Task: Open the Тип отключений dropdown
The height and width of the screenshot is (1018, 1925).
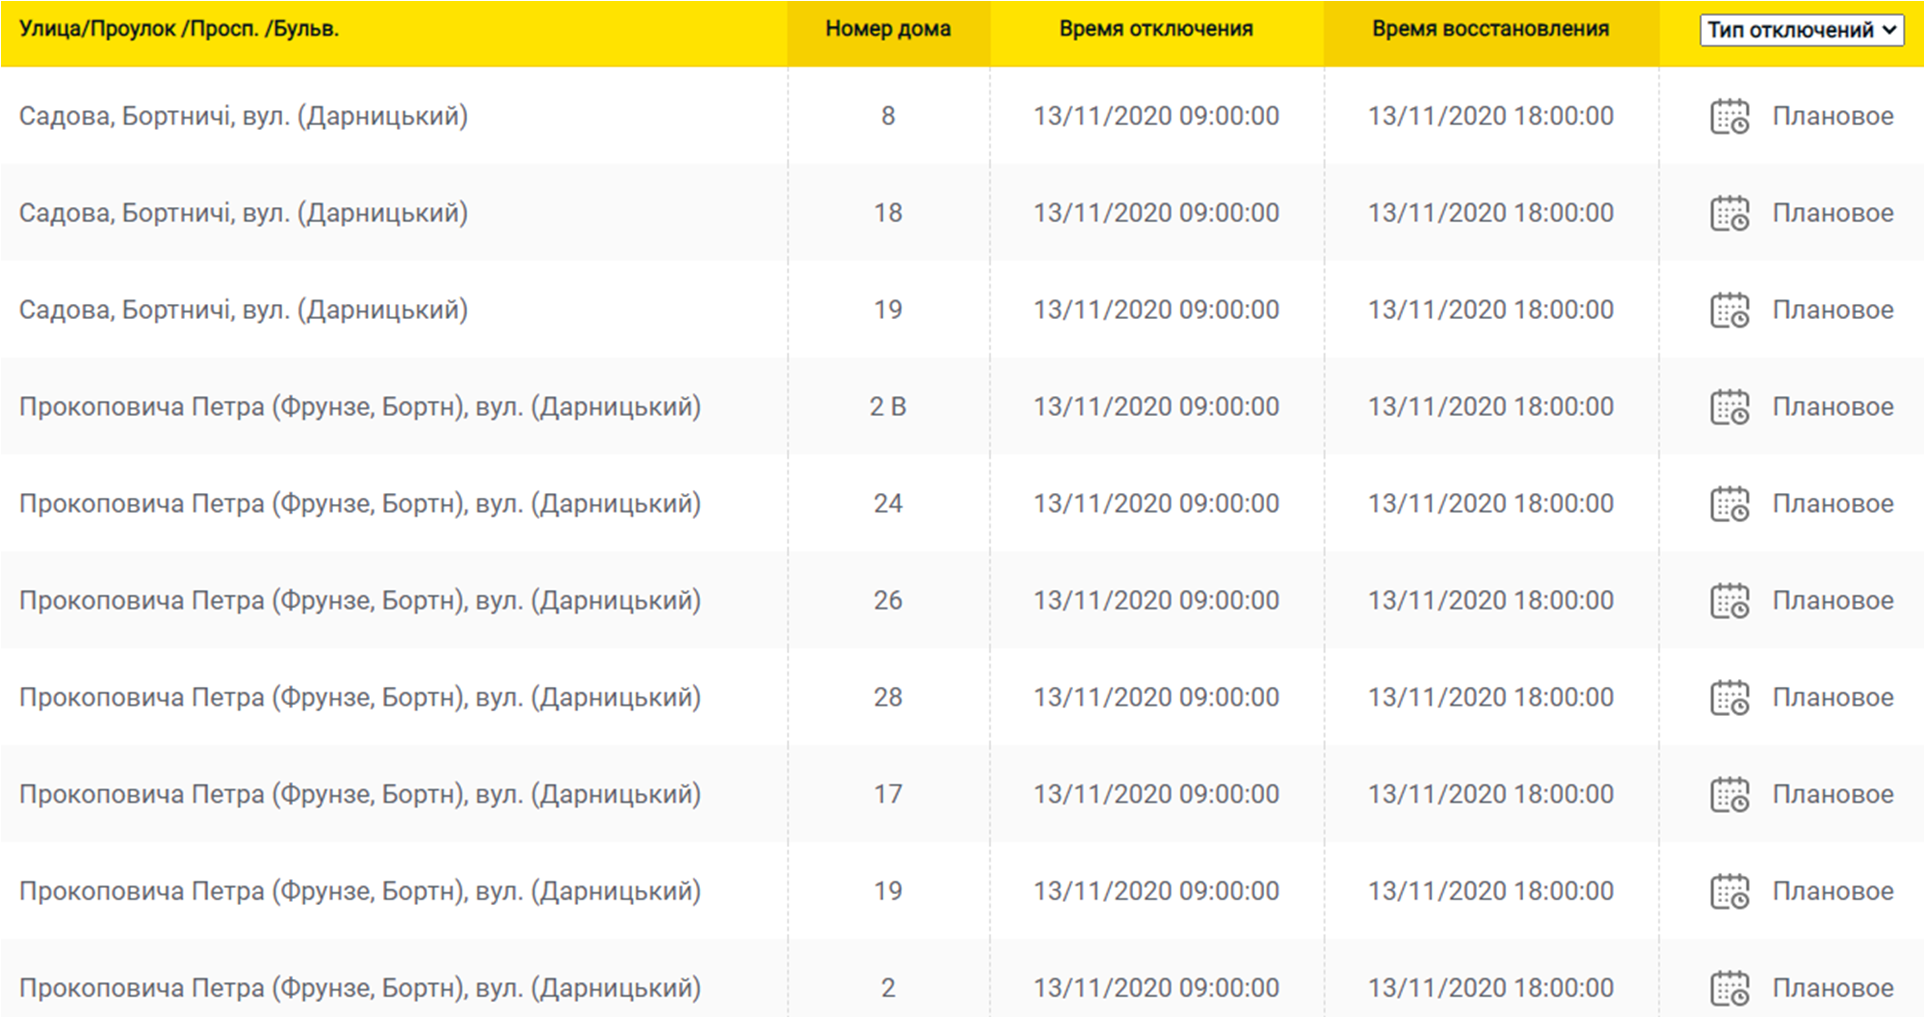Action: 1801,30
